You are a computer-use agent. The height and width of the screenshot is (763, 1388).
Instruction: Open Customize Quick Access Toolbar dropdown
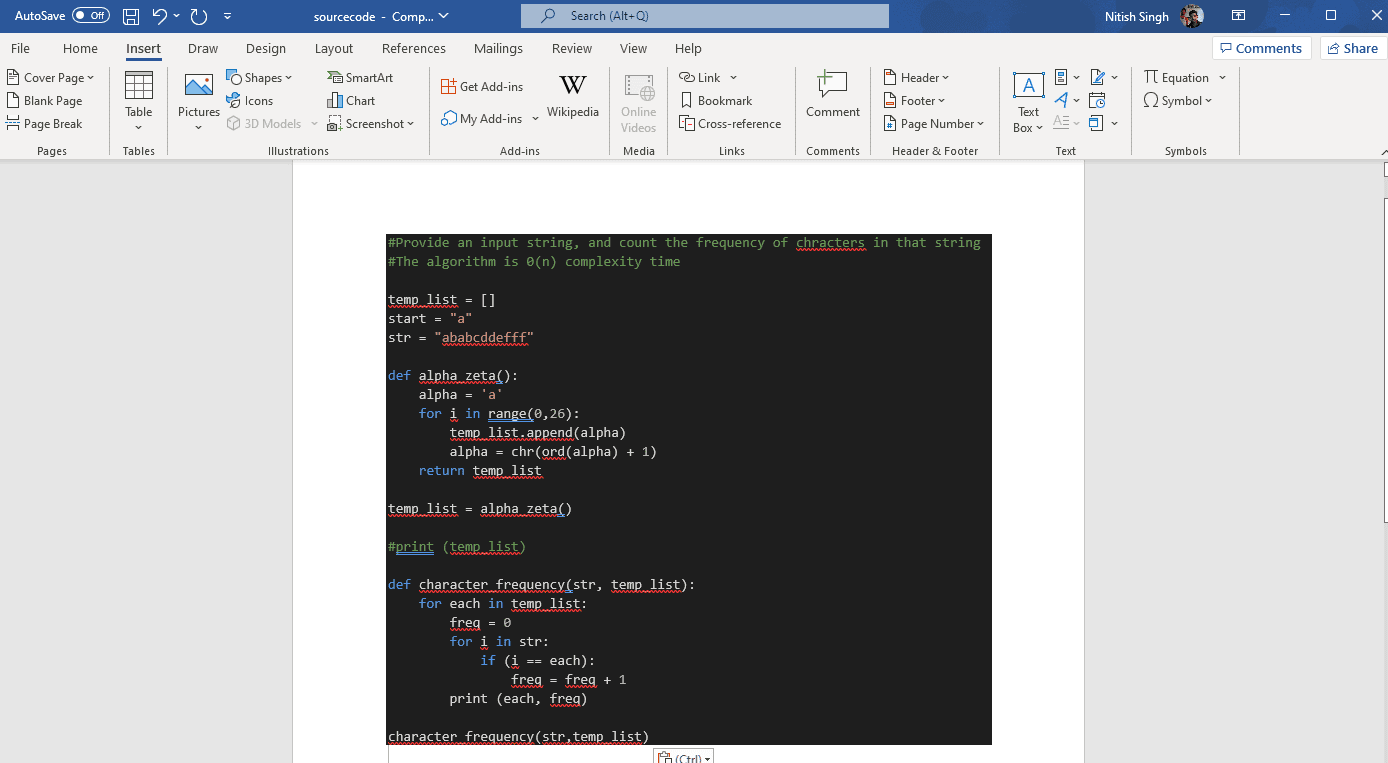tap(228, 16)
